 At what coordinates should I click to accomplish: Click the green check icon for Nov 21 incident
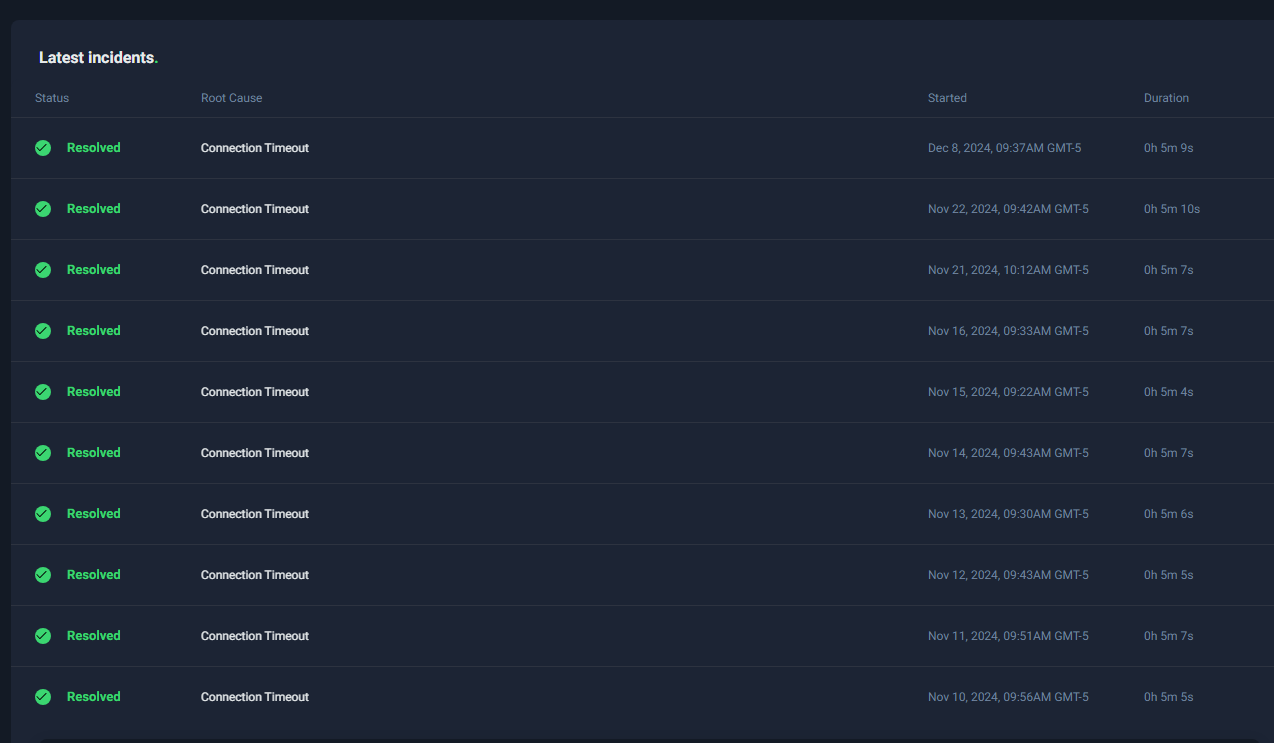pos(43,270)
